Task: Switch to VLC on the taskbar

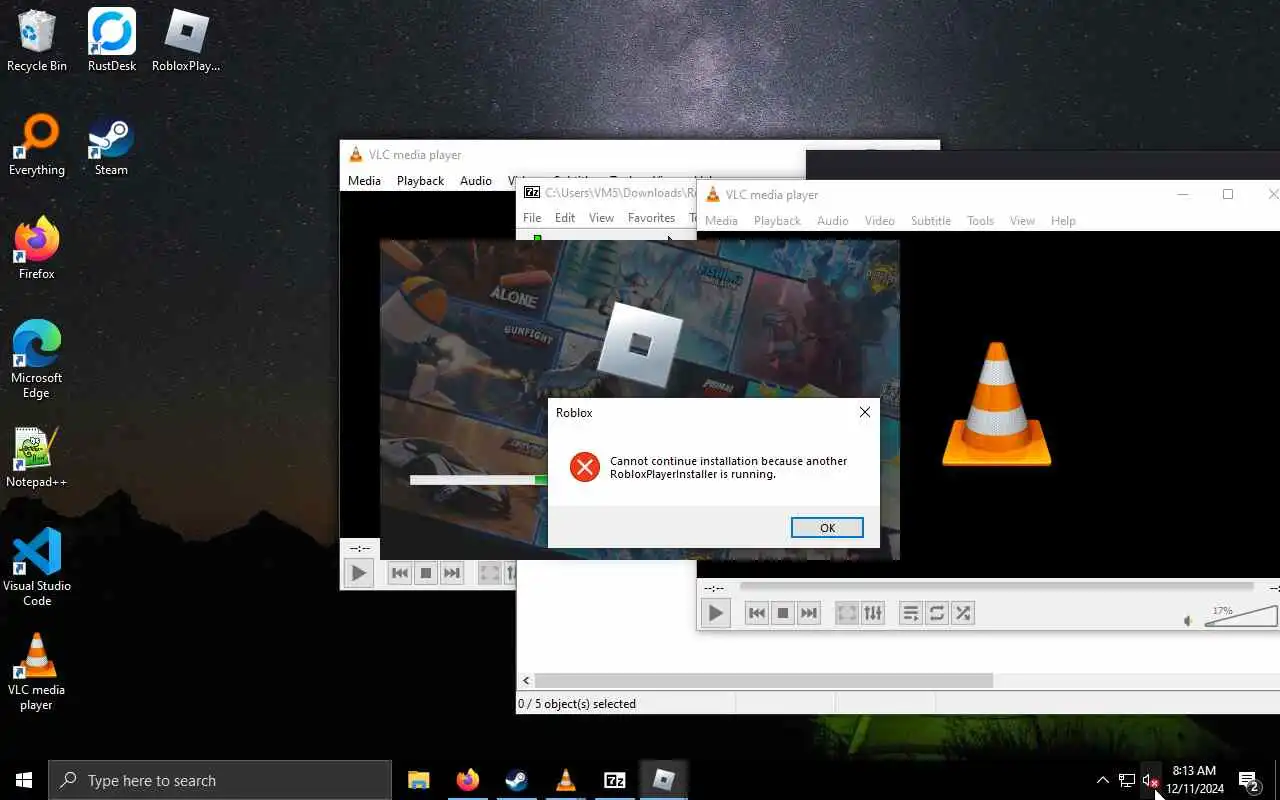Action: coord(566,780)
